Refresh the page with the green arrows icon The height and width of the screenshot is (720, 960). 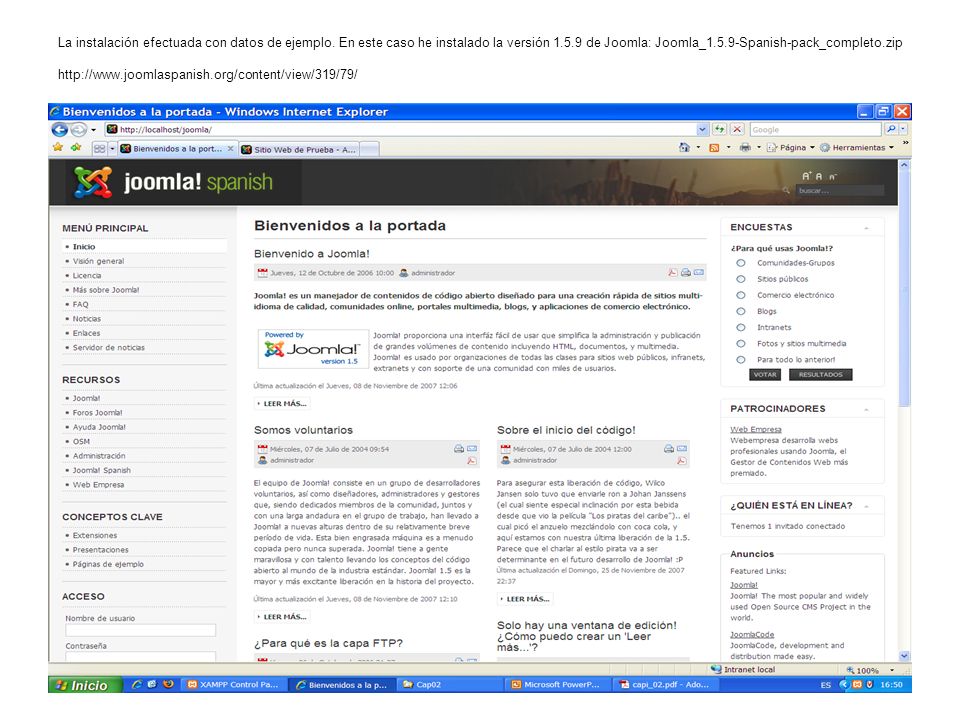point(720,129)
